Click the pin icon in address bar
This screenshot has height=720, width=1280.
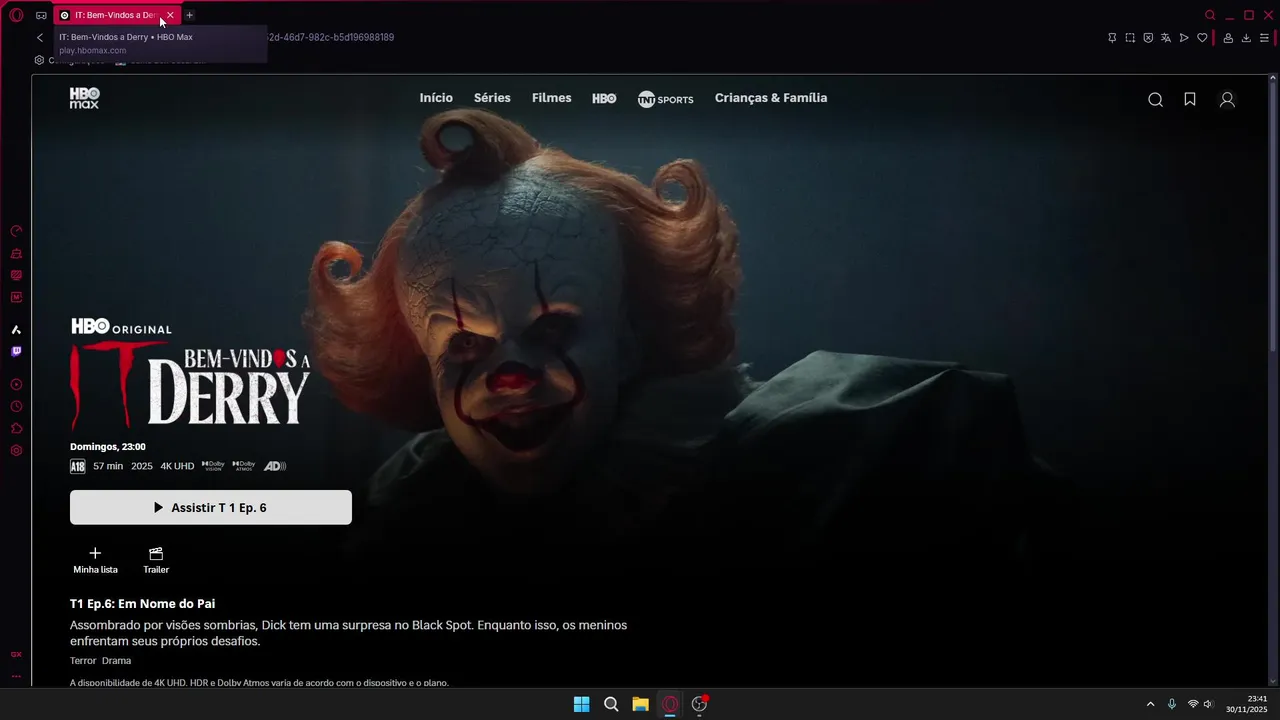(1112, 38)
